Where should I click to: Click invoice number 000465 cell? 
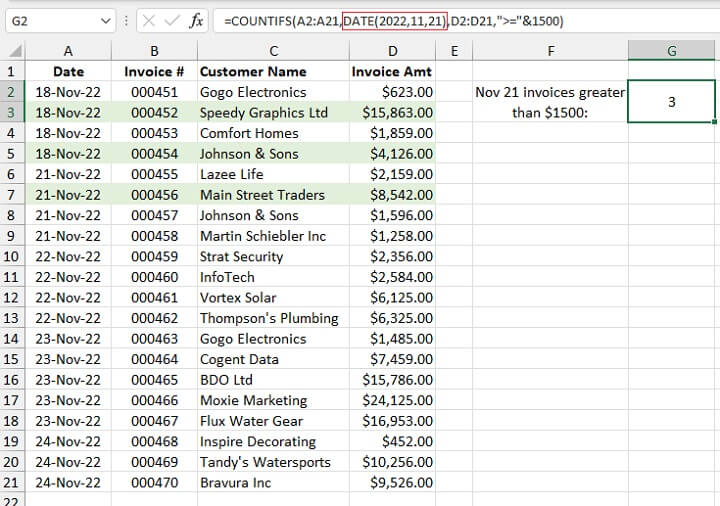(x=154, y=380)
